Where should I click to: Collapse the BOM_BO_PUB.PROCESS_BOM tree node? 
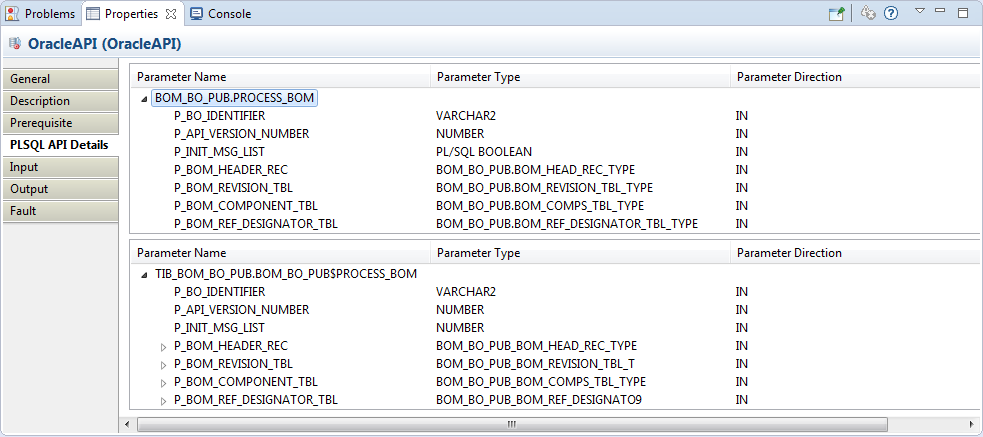[144, 98]
